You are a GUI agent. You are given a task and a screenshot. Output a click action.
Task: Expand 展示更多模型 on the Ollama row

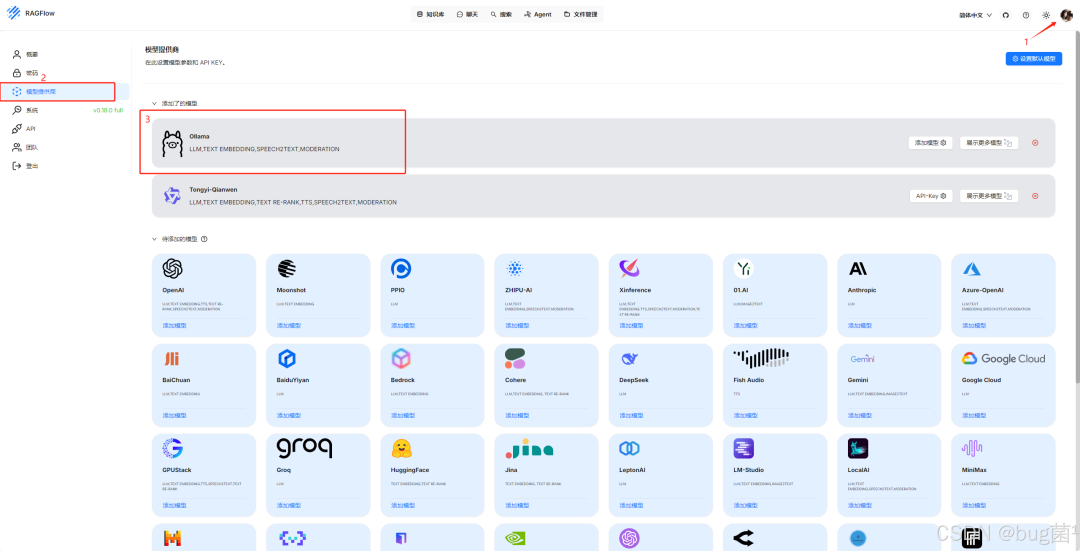(x=988, y=143)
